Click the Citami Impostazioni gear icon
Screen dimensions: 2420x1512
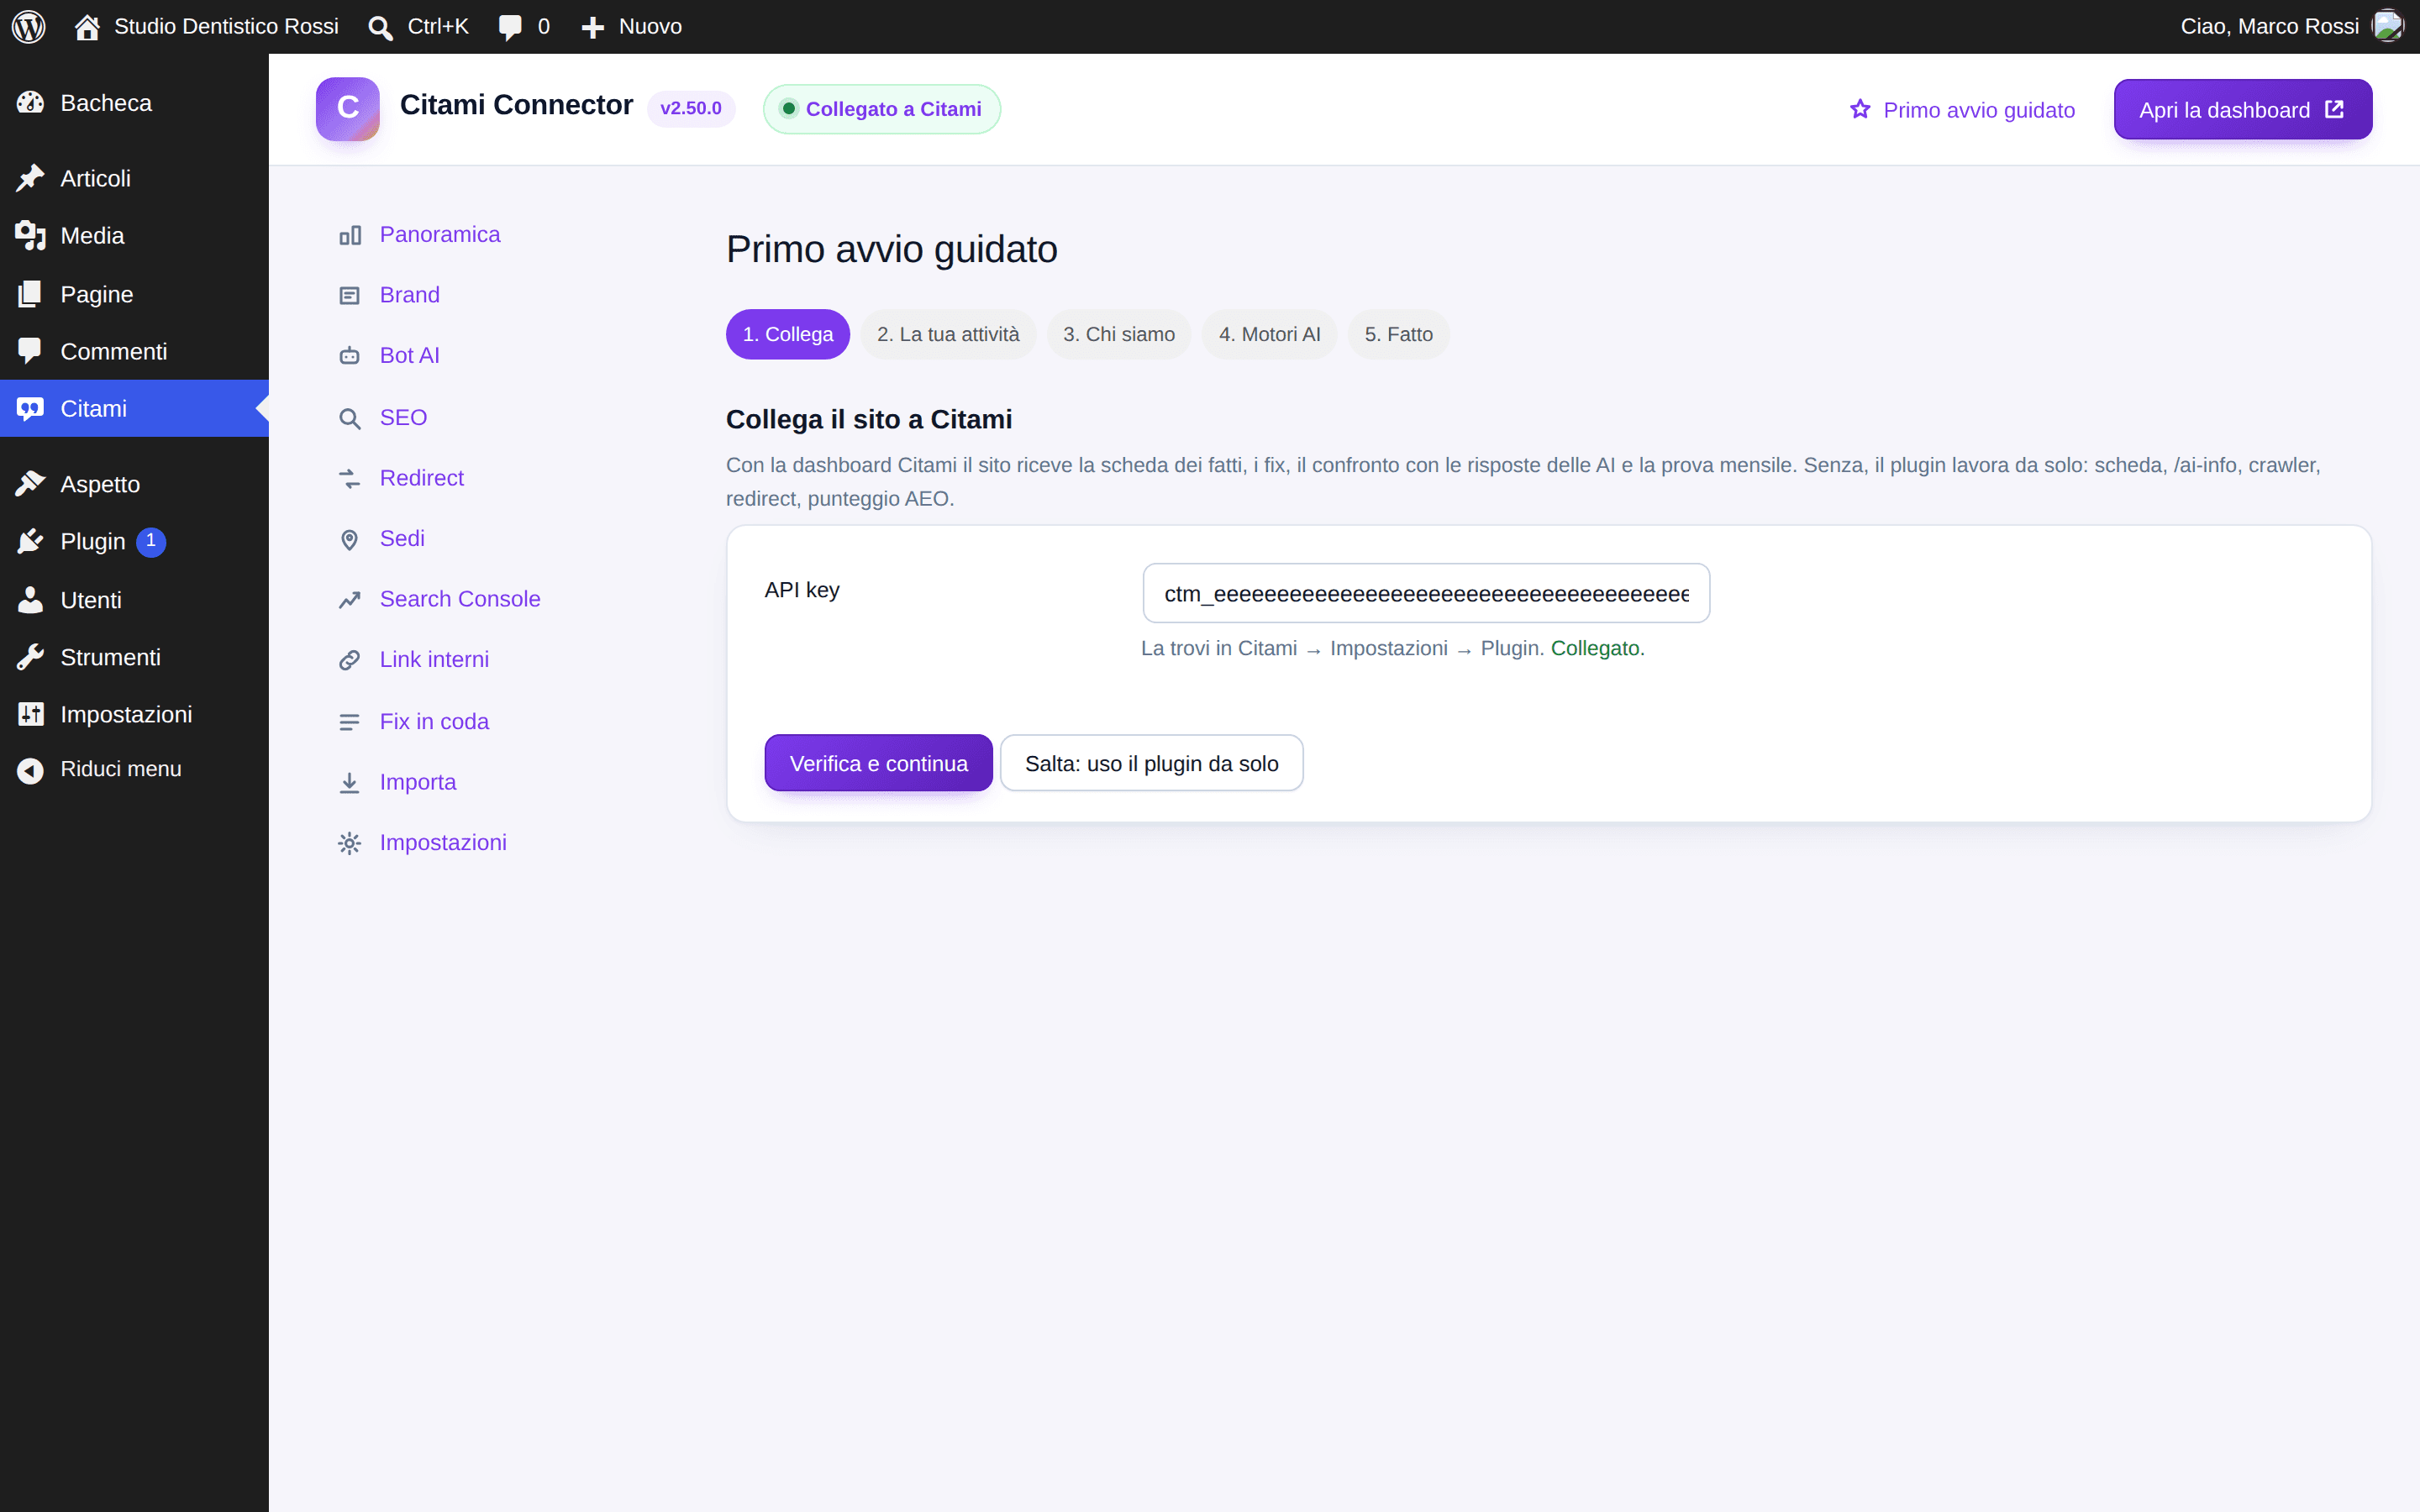click(x=349, y=843)
